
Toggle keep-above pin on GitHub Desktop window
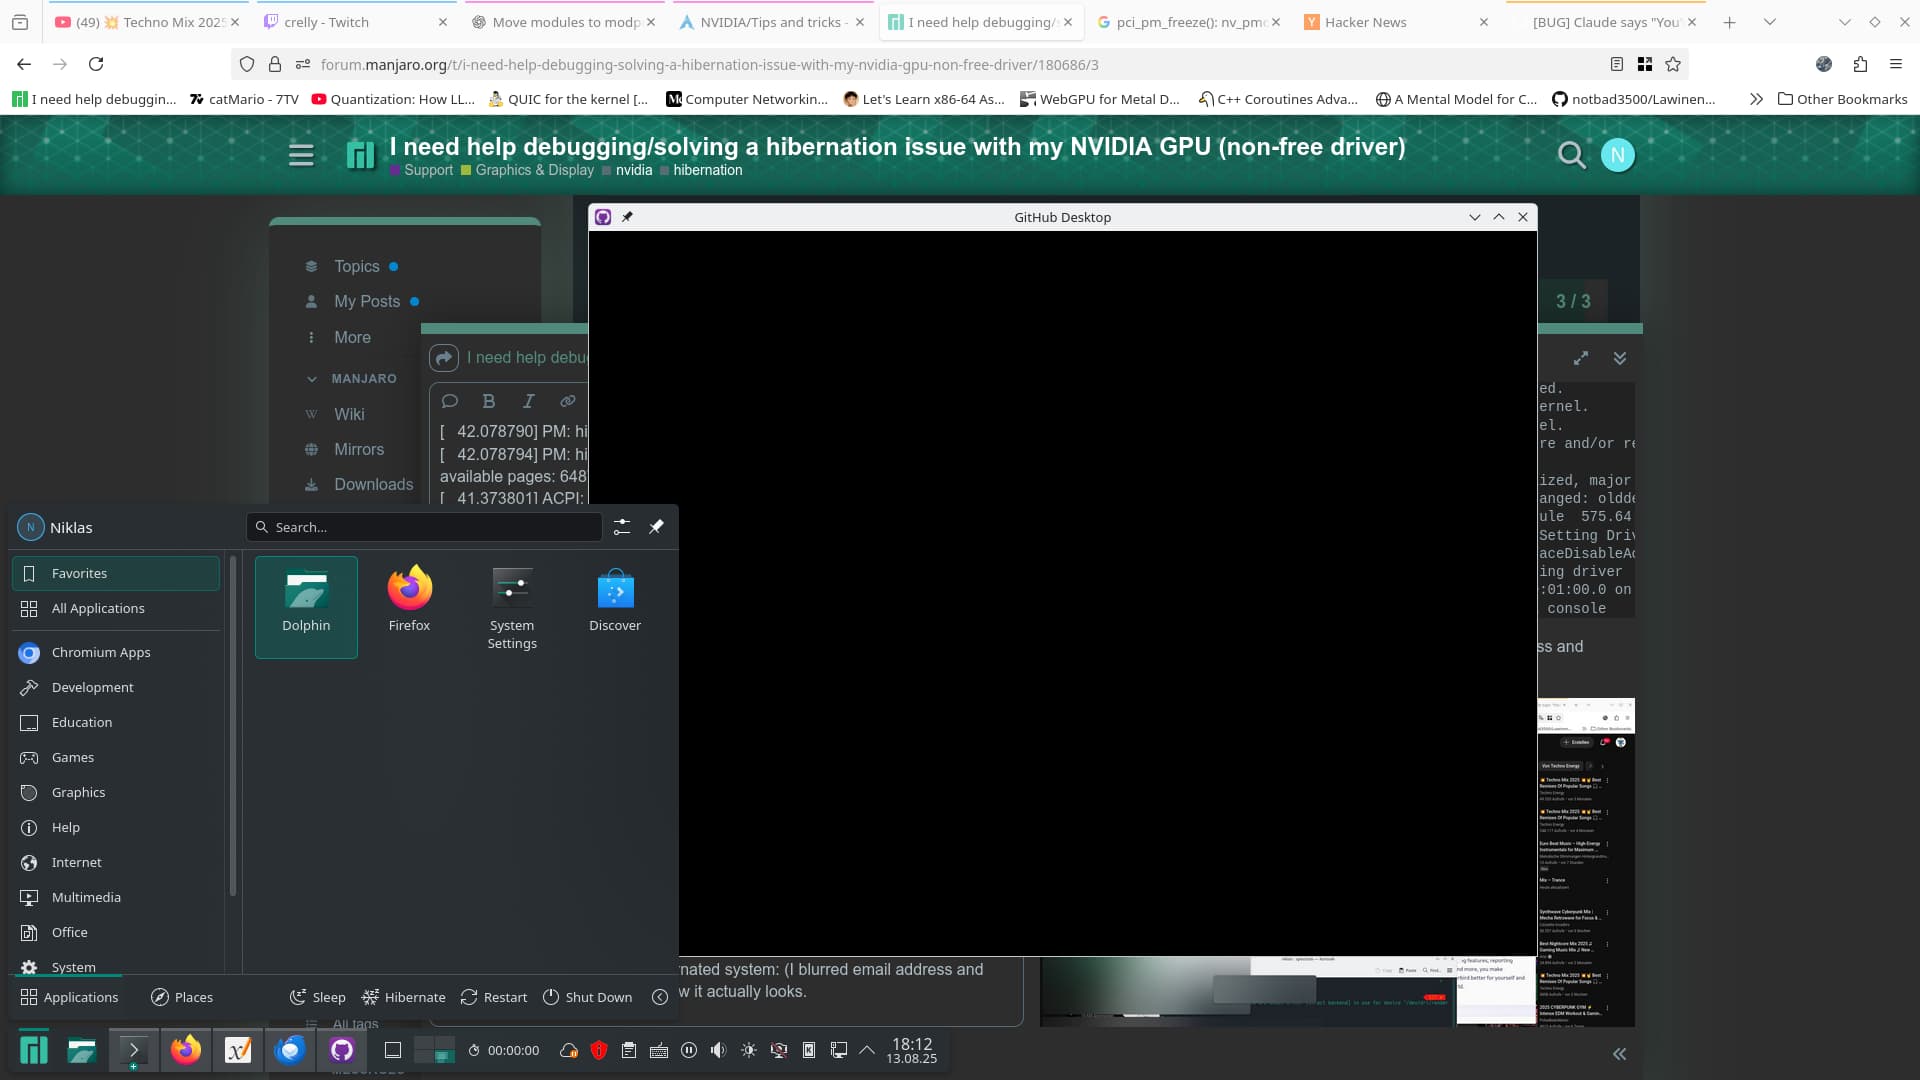(627, 217)
